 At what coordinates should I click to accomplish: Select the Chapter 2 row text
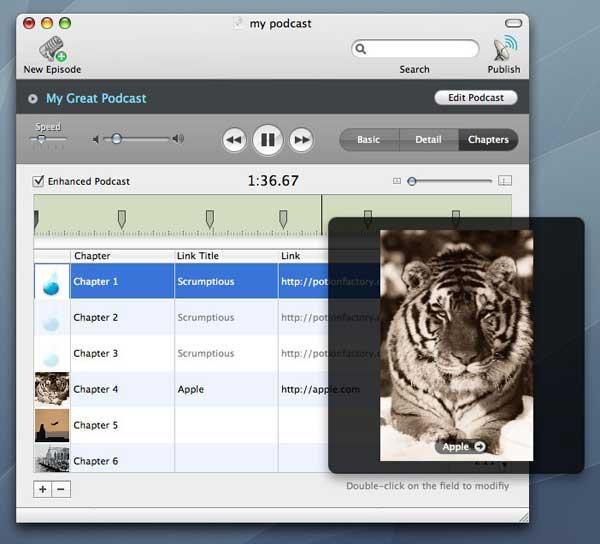pos(95,318)
